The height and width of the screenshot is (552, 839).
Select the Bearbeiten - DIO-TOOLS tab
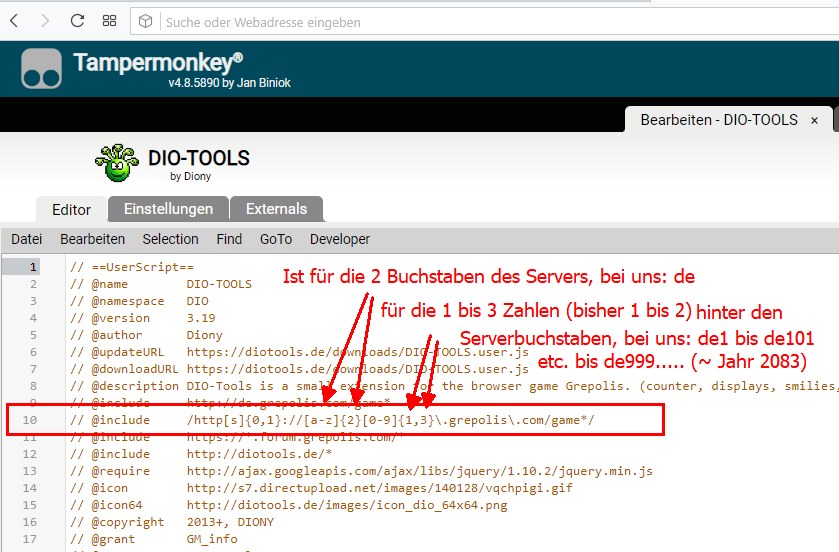[x=719, y=120]
